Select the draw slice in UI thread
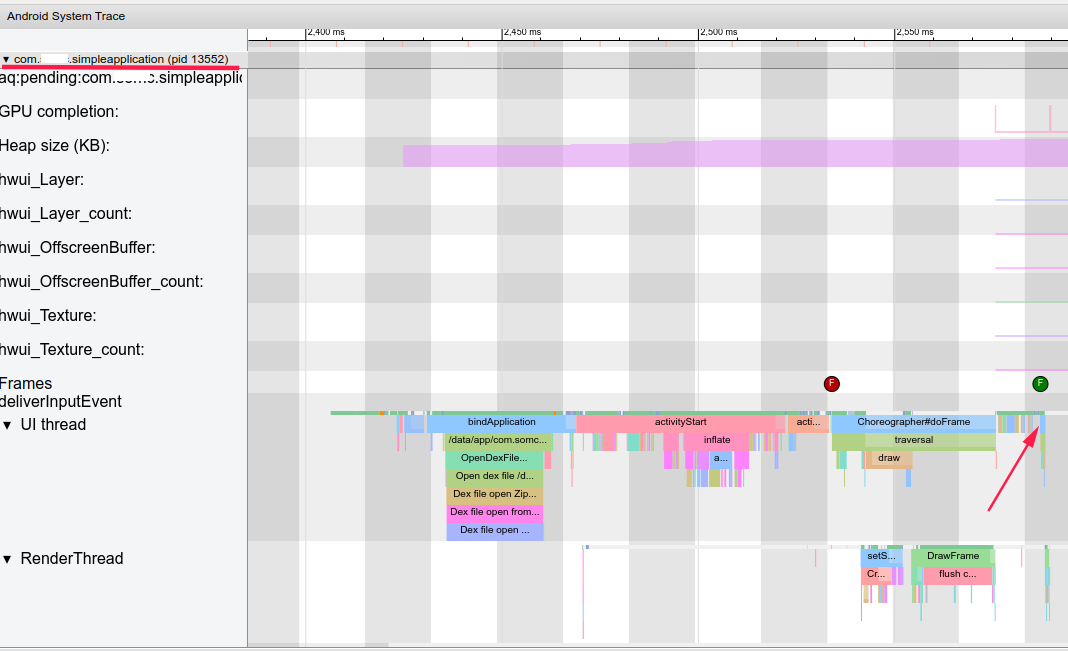This screenshot has height=651, width=1068. click(889, 458)
